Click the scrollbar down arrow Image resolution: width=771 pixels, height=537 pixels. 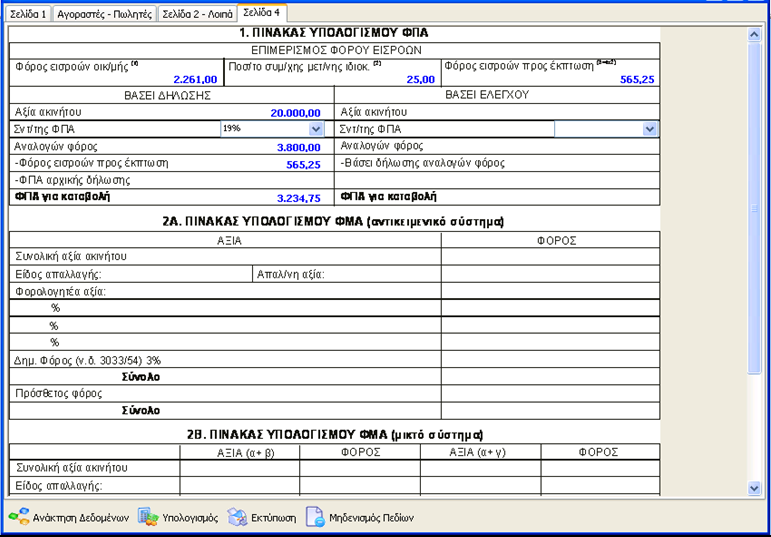[754, 487]
